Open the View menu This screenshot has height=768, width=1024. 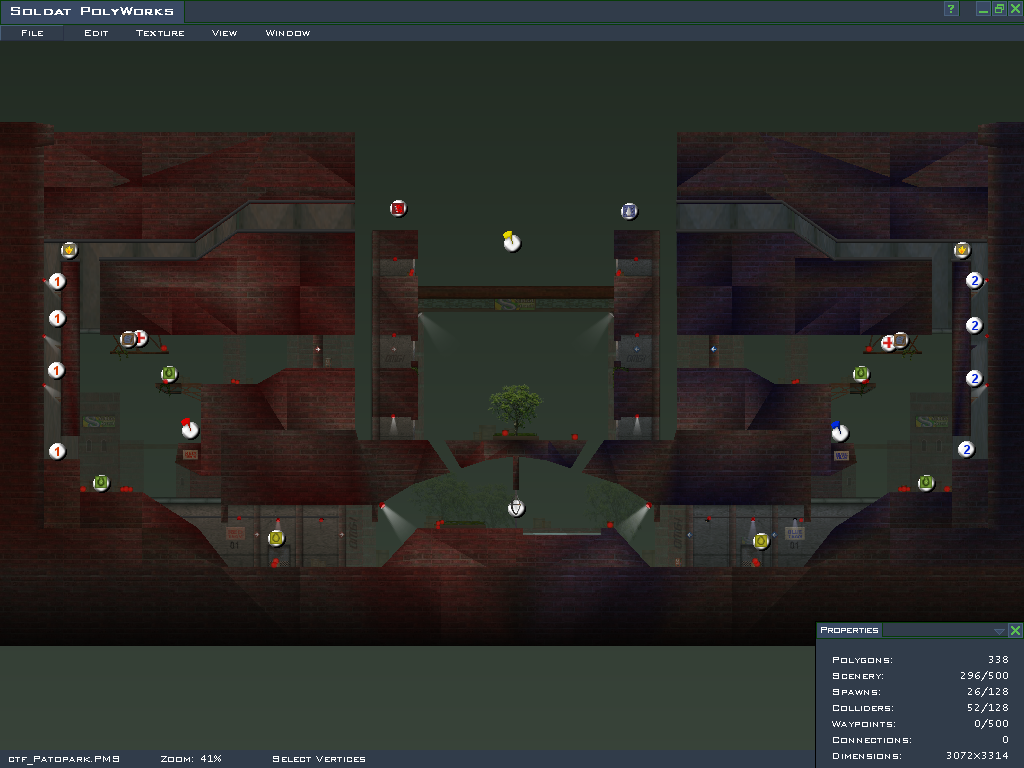pos(224,33)
